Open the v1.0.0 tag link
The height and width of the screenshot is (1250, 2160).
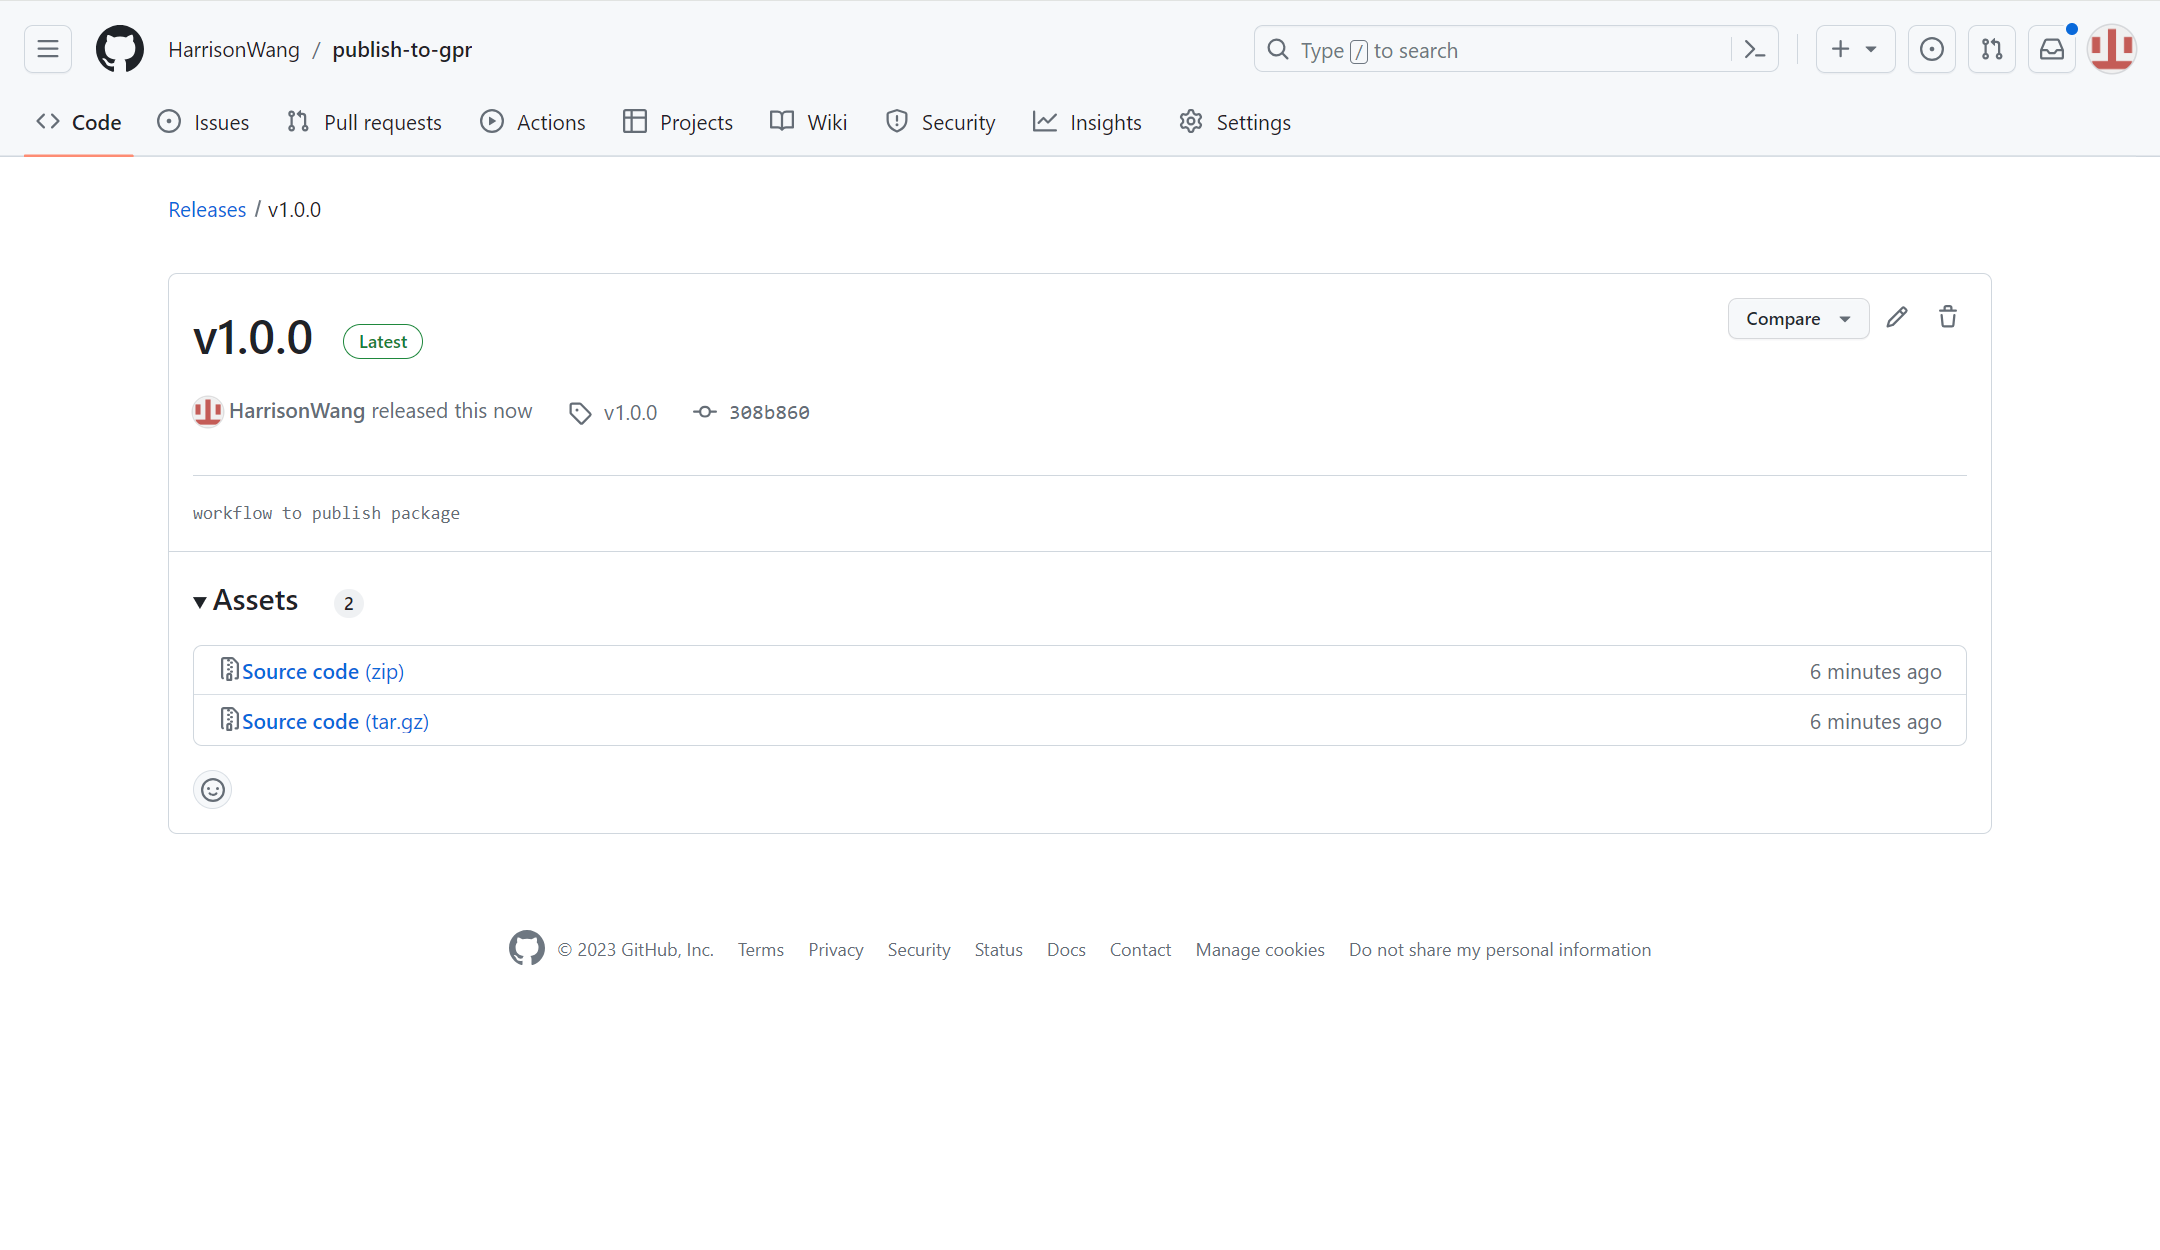(x=629, y=412)
